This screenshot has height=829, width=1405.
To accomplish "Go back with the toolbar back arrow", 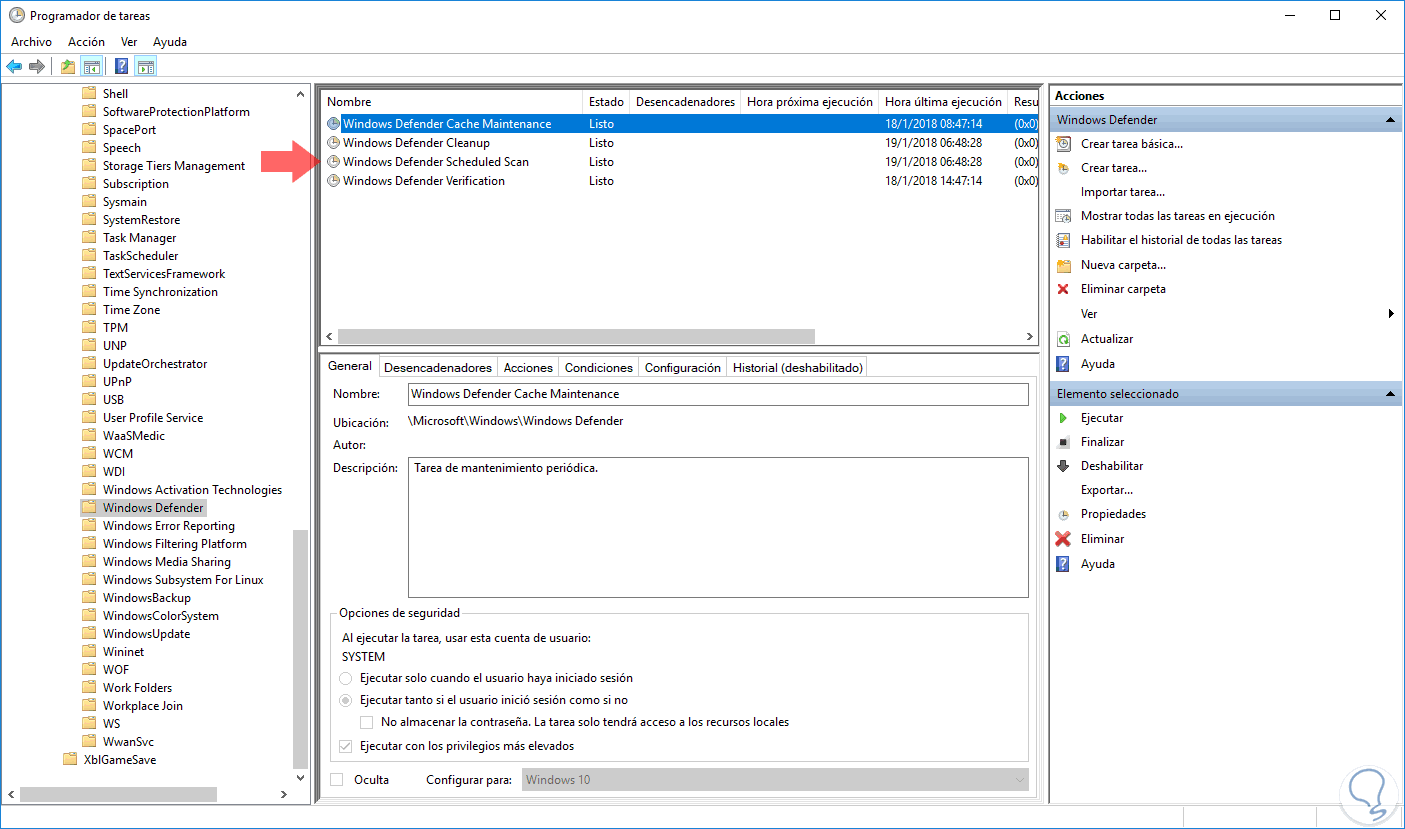I will (14, 67).
